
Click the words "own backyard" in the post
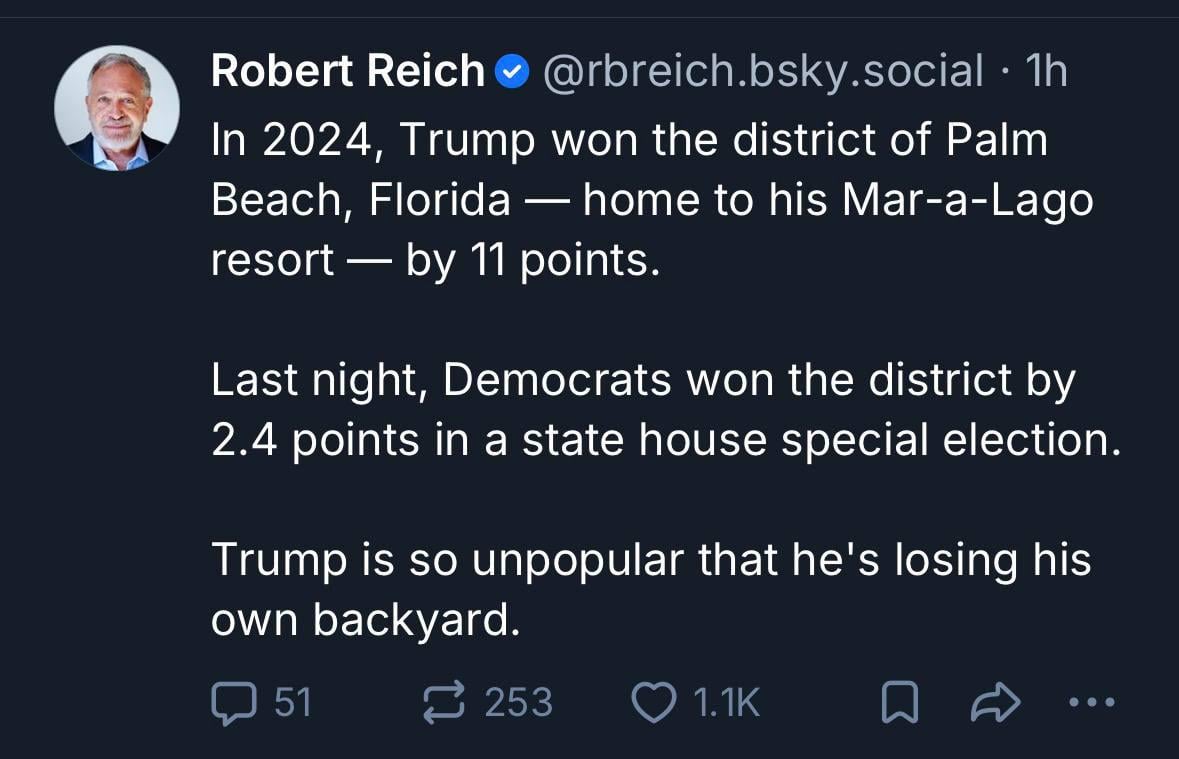(366, 621)
